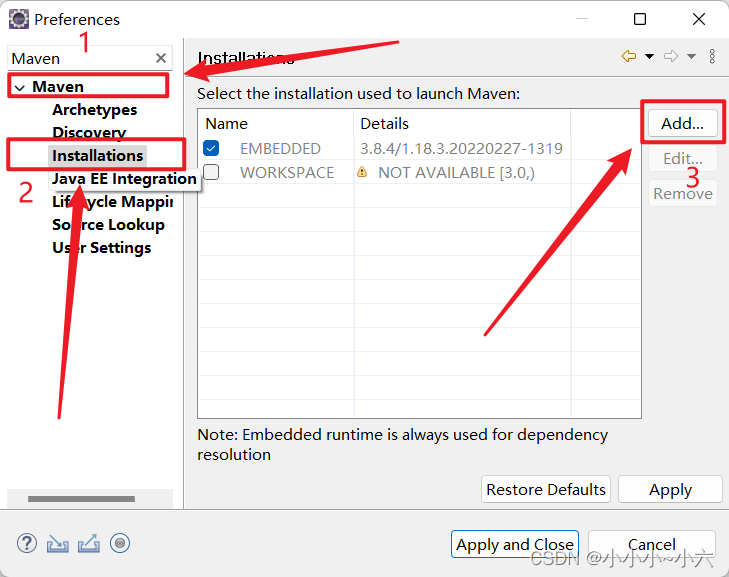This screenshot has width=729, height=577.
Task: Open the three-dot view menu
Action: coord(712,56)
